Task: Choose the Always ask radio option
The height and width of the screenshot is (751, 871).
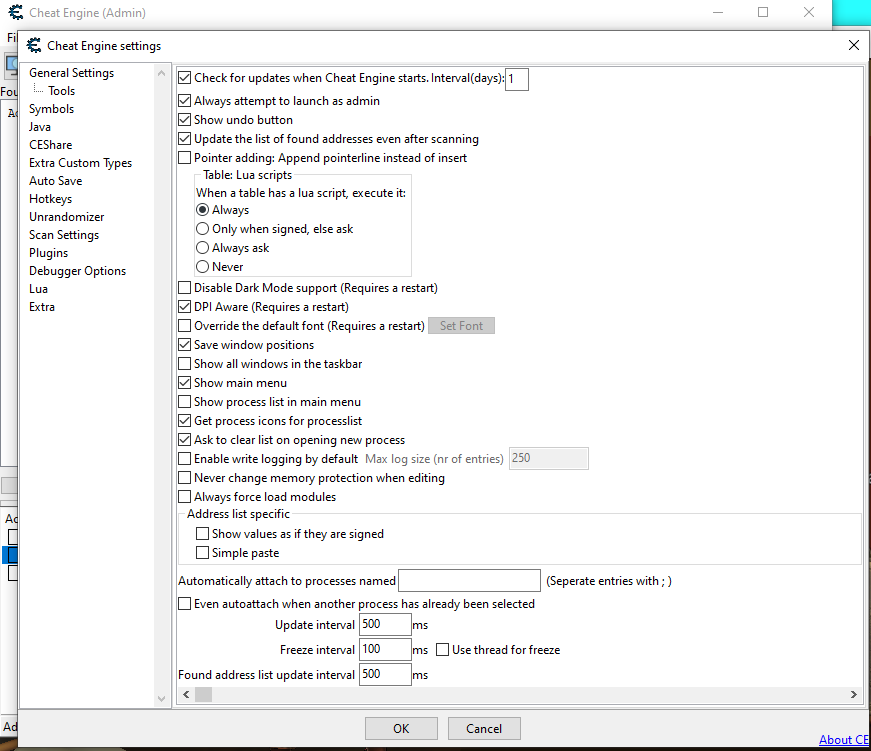Action: point(203,248)
